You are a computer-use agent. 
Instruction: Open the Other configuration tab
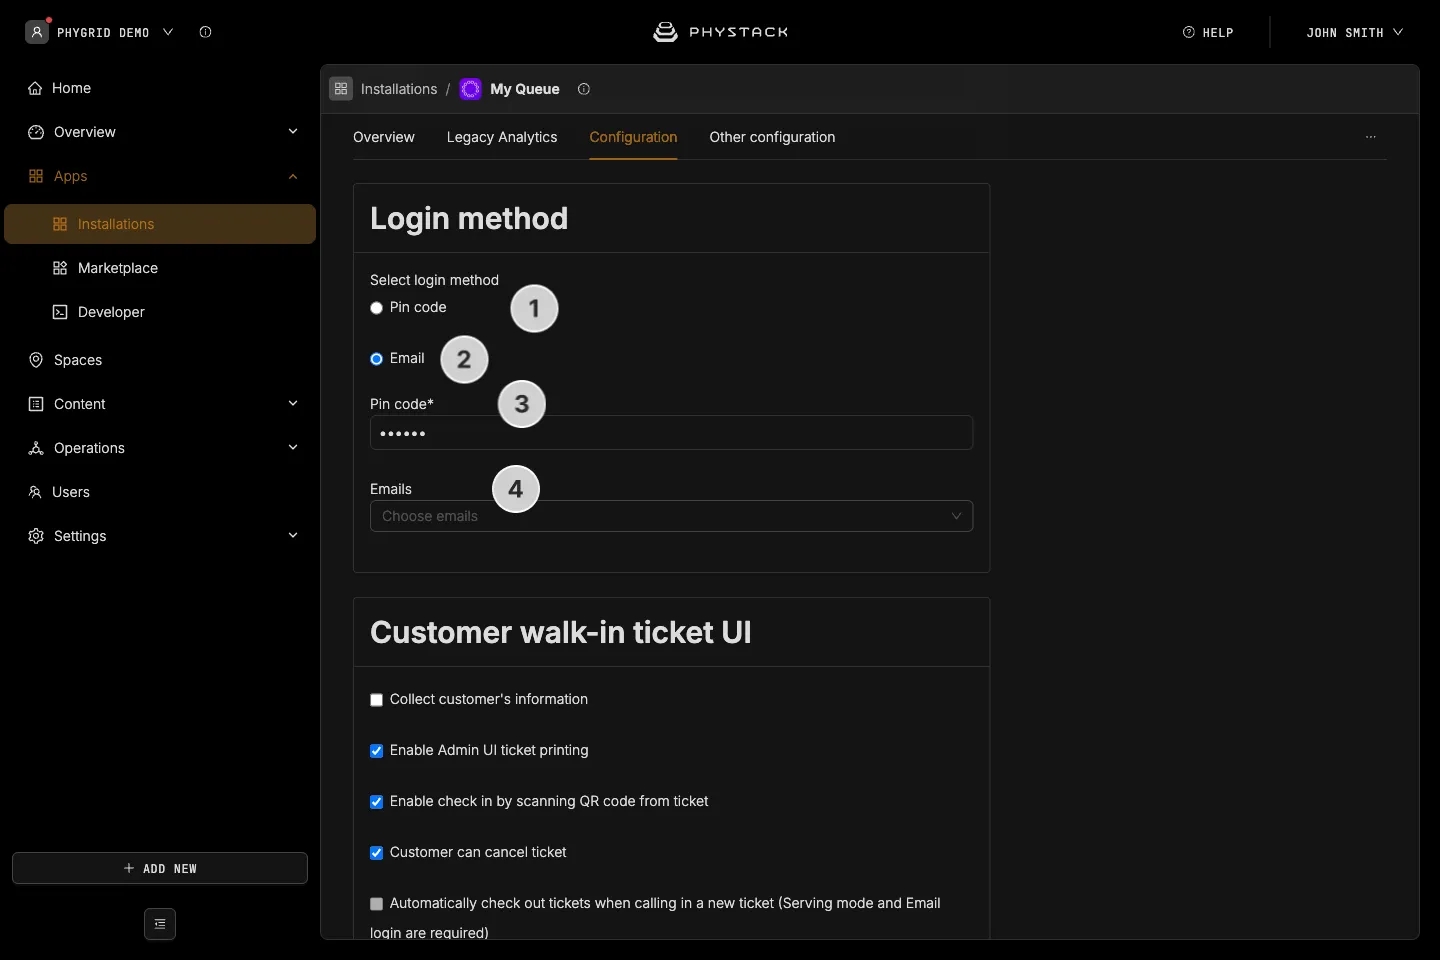[772, 137]
